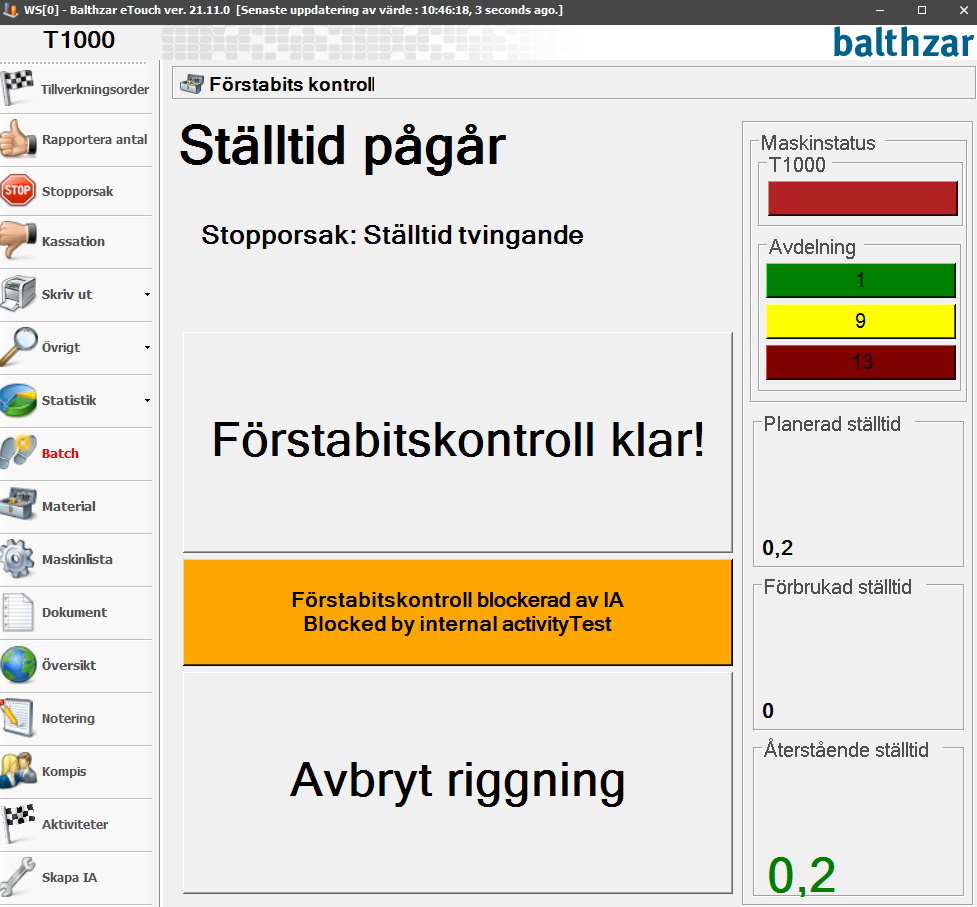This screenshot has height=907, width=977.
Task: Click the Rapportera antal thumbs-up icon
Action: tap(18, 139)
